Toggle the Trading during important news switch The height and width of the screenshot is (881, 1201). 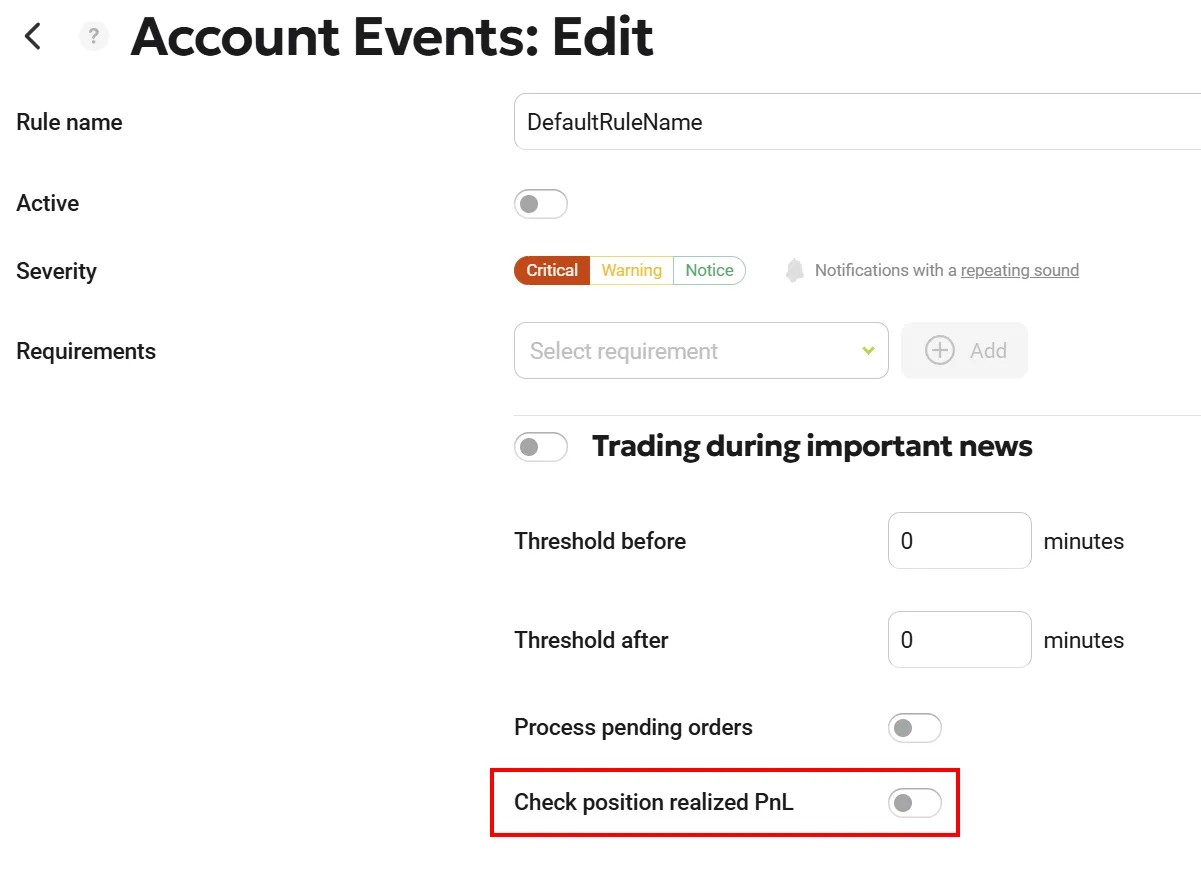pyautogui.click(x=540, y=446)
